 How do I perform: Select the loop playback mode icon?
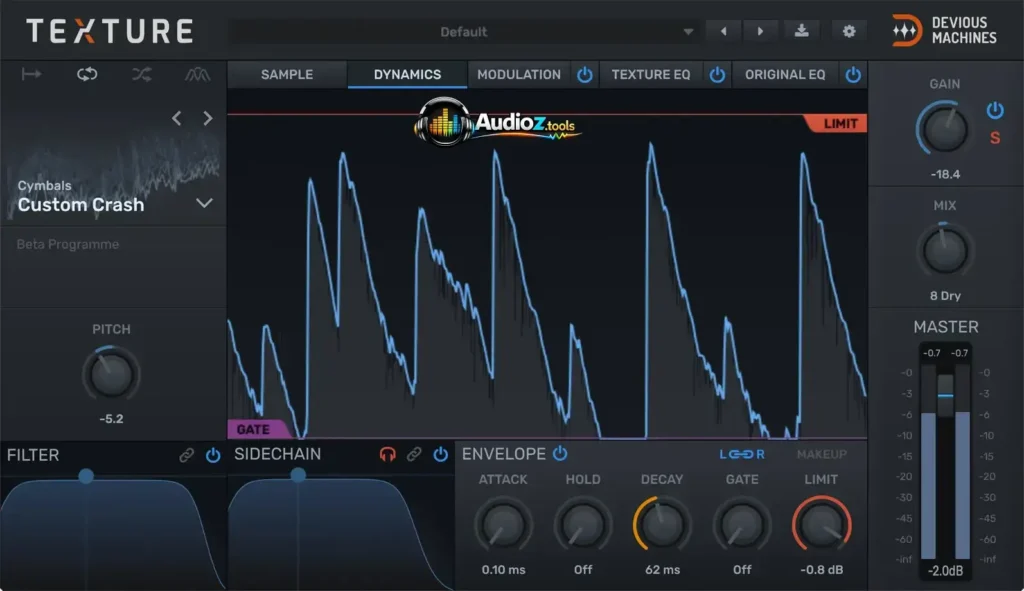pos(87,75)
